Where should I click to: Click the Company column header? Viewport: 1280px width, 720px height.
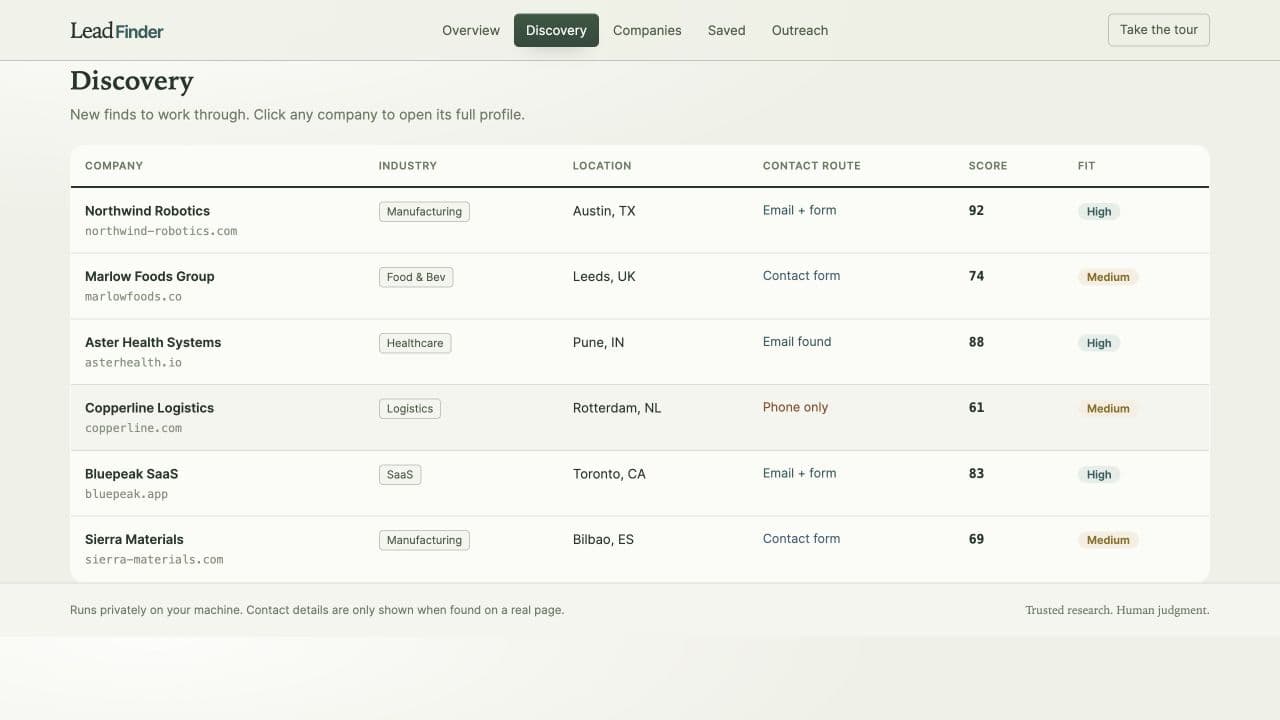[x=114, y=166]
